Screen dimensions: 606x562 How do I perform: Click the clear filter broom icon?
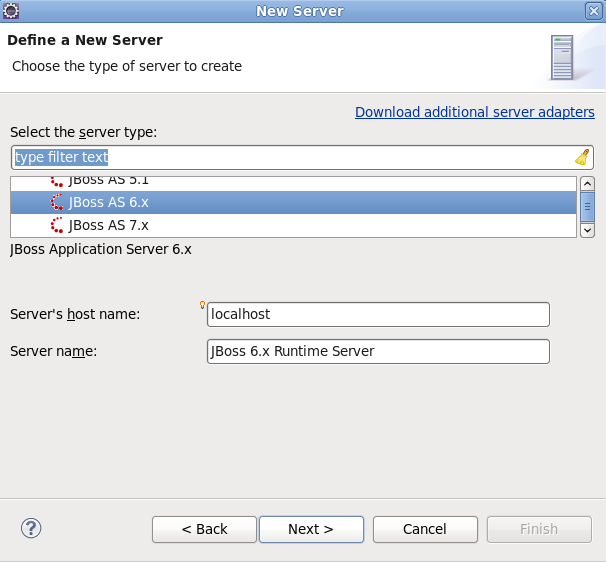(x=582, y=157)
